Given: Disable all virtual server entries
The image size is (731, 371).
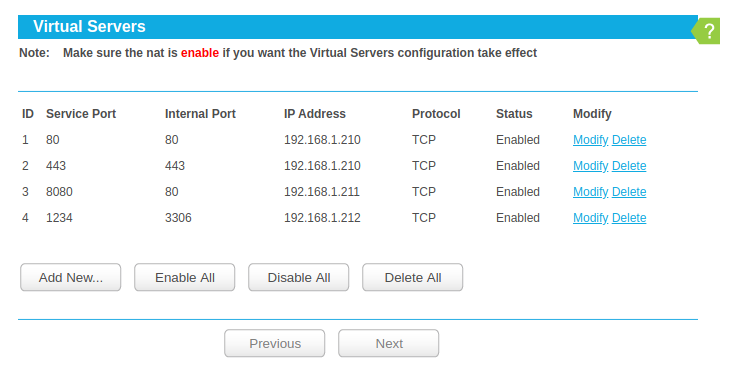Looking at the screenshot, I should pyautogui.click(x=298, y=277).
